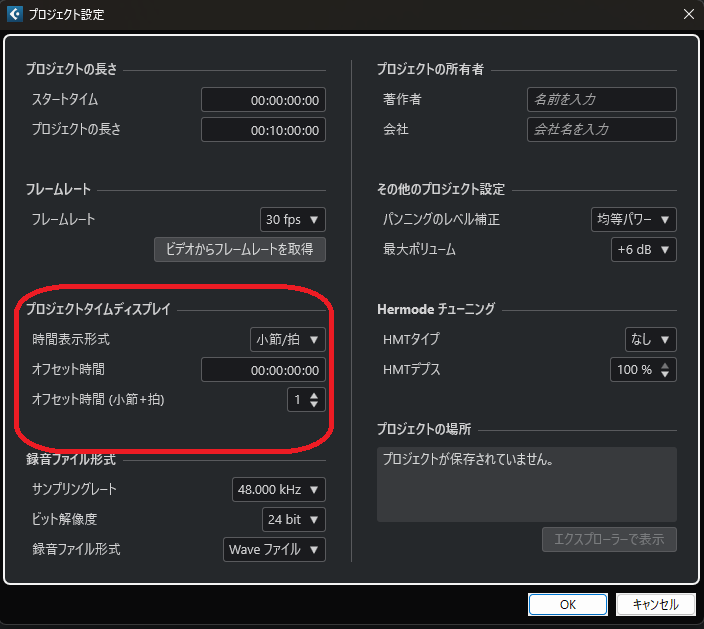This screenshot has height=629, width=704.
Task: Click the HMTデプス 100 % value field
Action: [634, 369]
